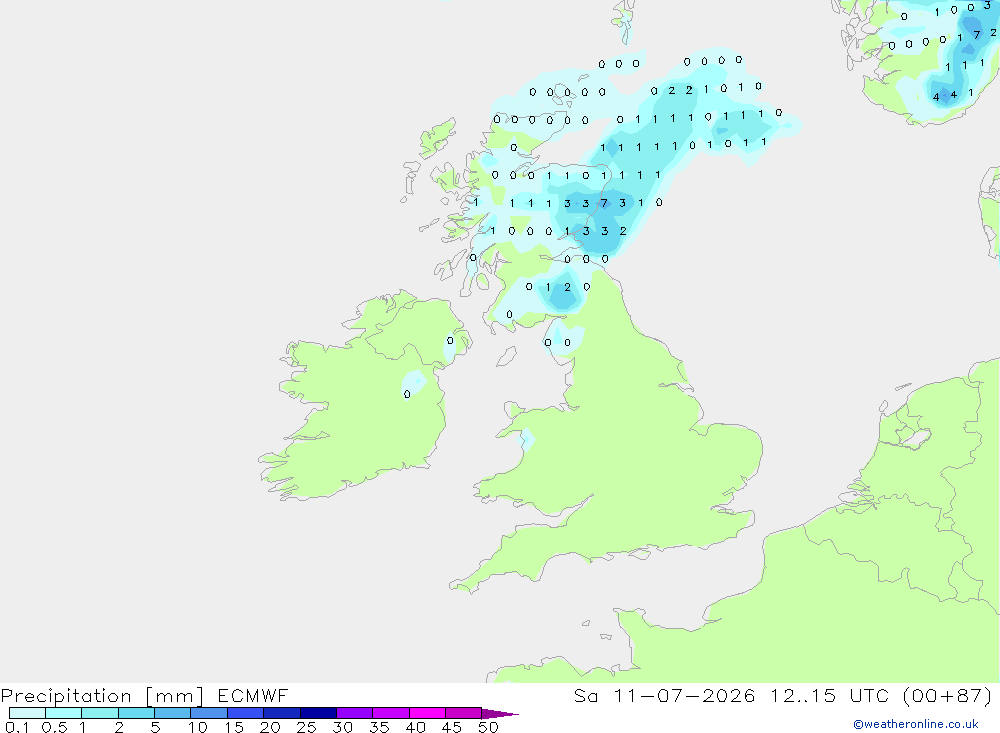Click the '35' legend scale label
1000x733 pixels.
[379, 727]
